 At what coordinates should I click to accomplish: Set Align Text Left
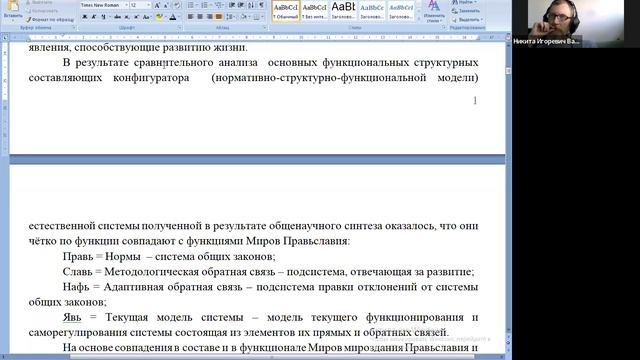[191, 17]
